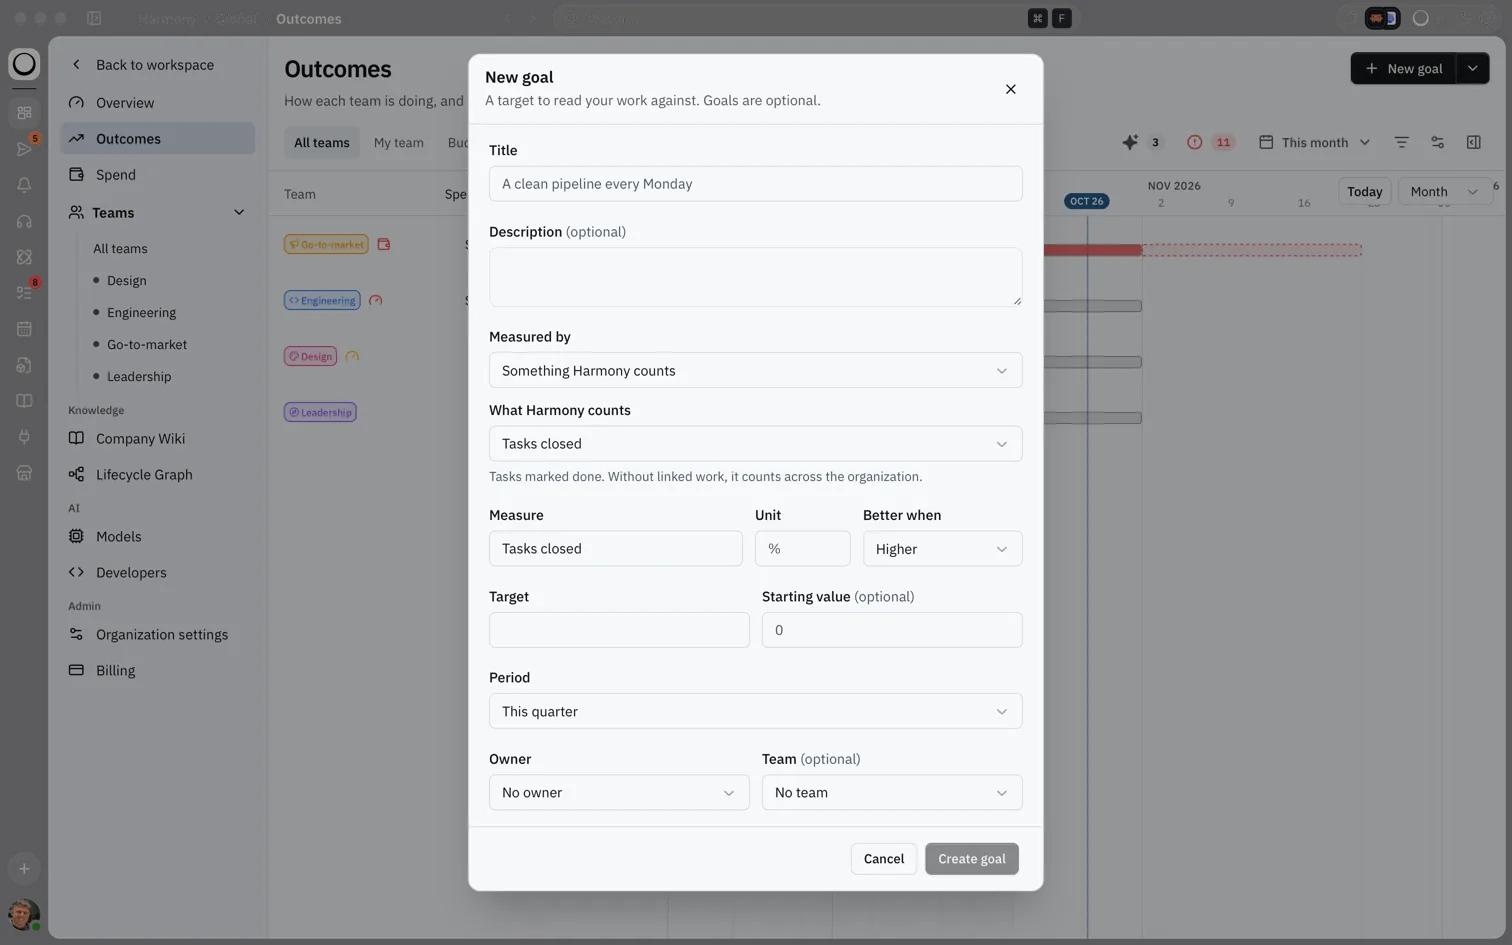Click the headphones icon in left rail

tap(24, 221)
